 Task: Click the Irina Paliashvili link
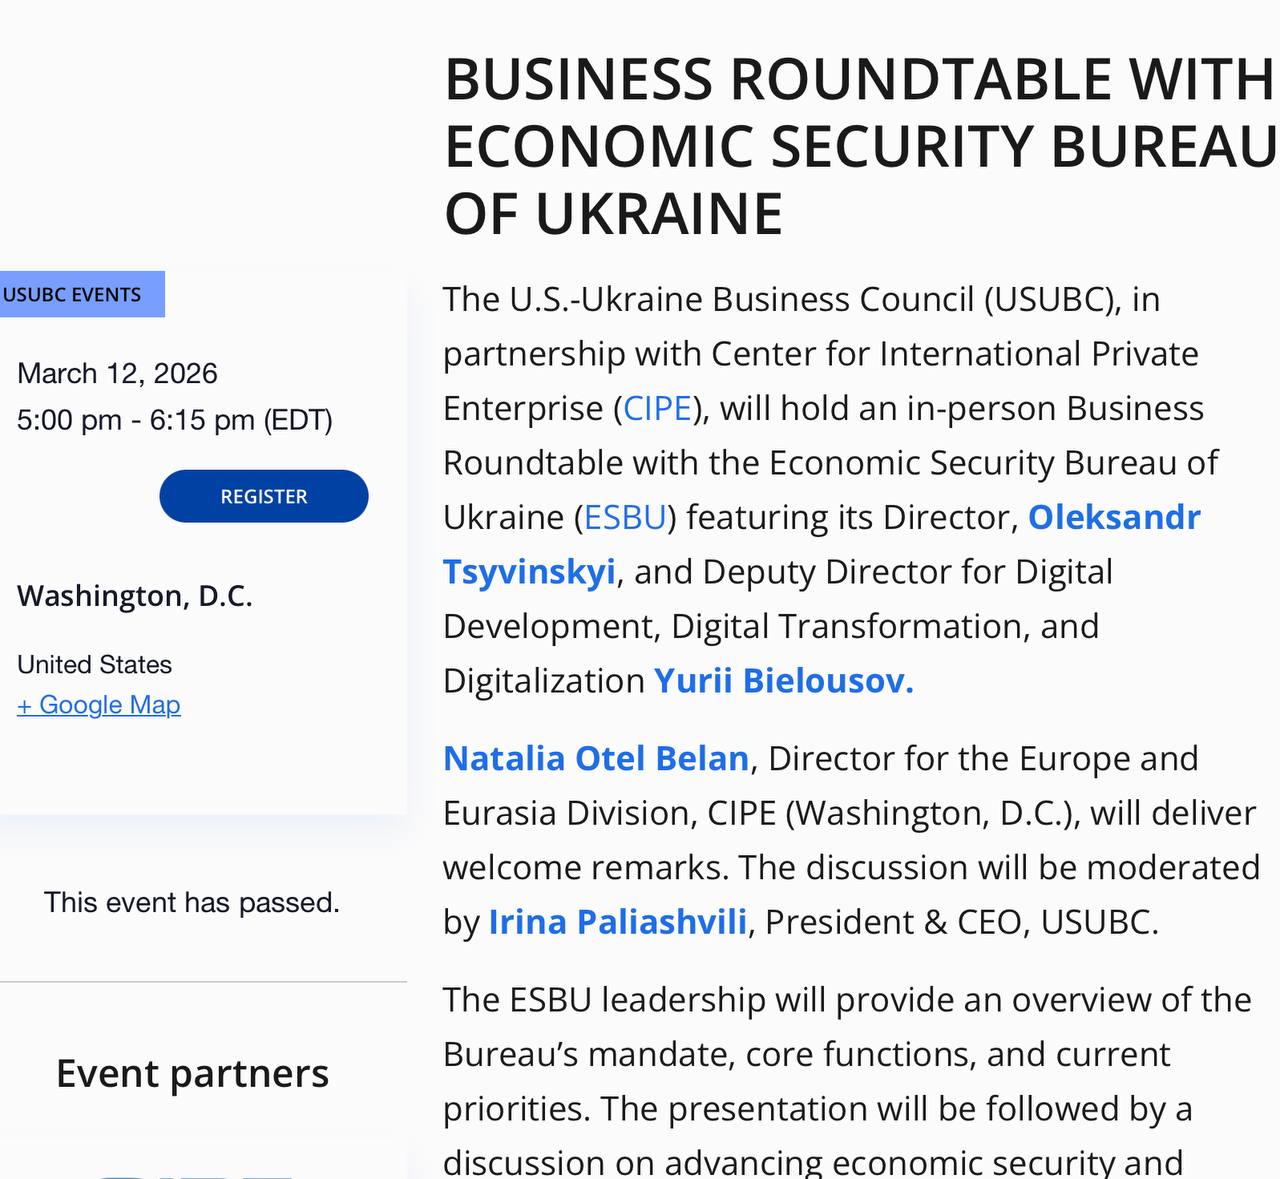point(618,922)
